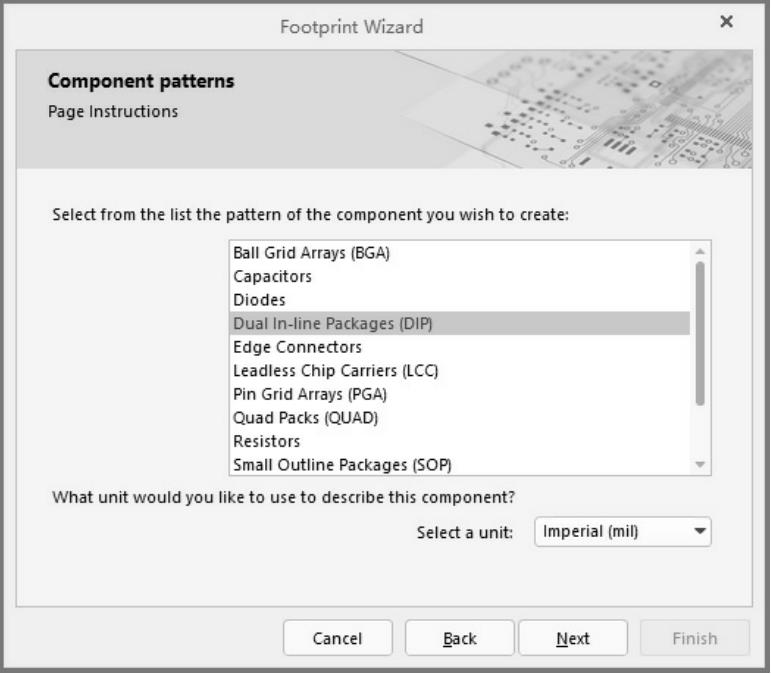This screenshot has height=674, width=771.
Task: Open the unit selection dropdown
Action: [x=622, y=531]
